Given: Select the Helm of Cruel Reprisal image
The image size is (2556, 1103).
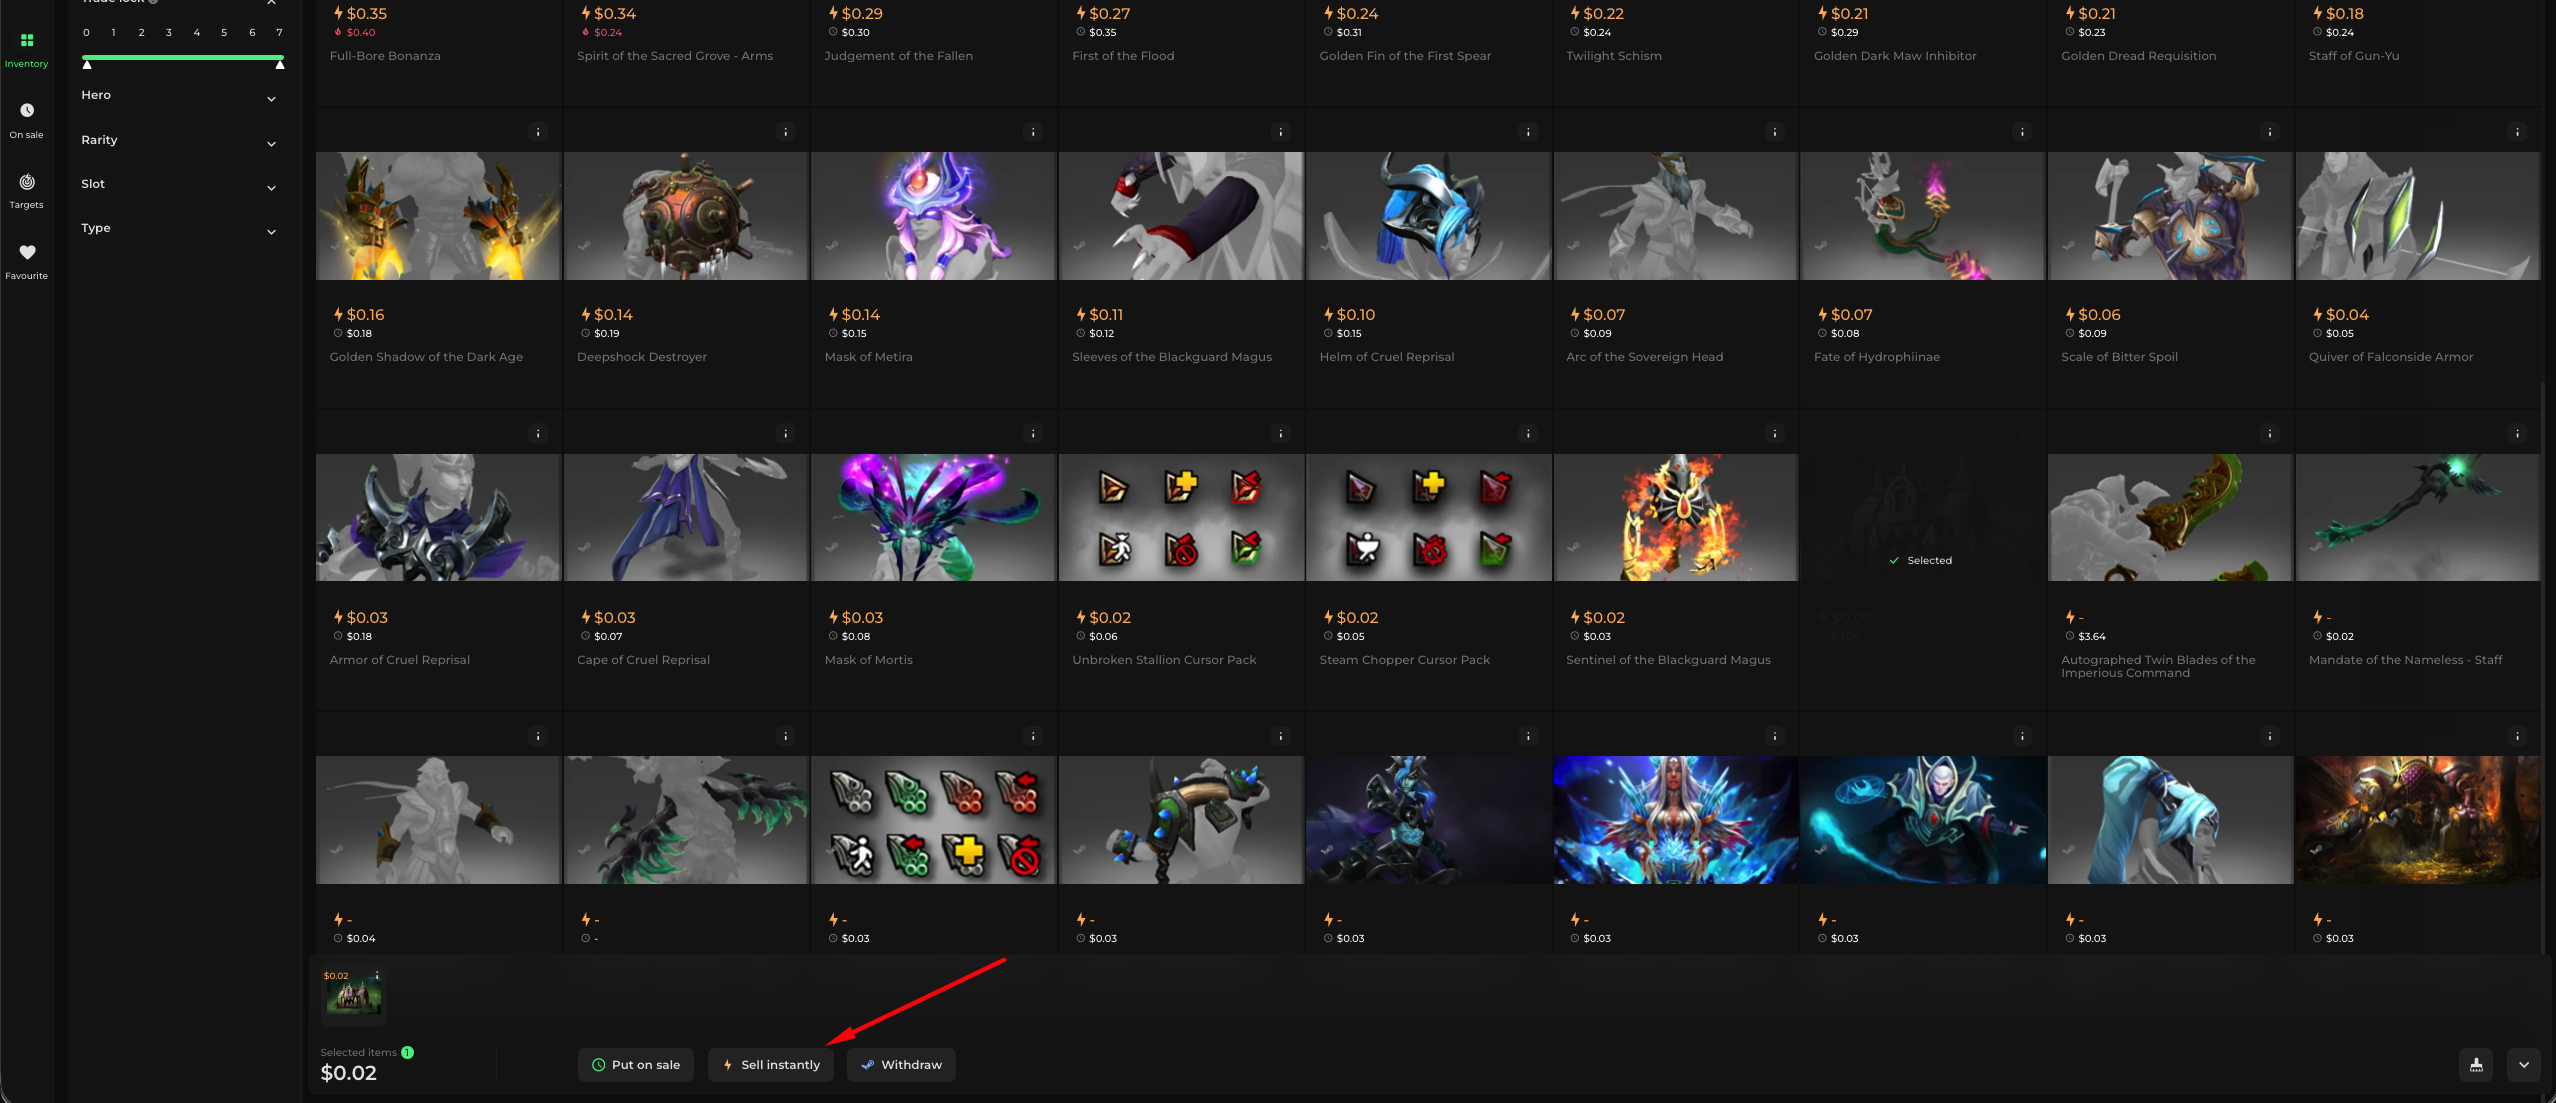Looking at the screenshot, I should tap(1429, 216).
